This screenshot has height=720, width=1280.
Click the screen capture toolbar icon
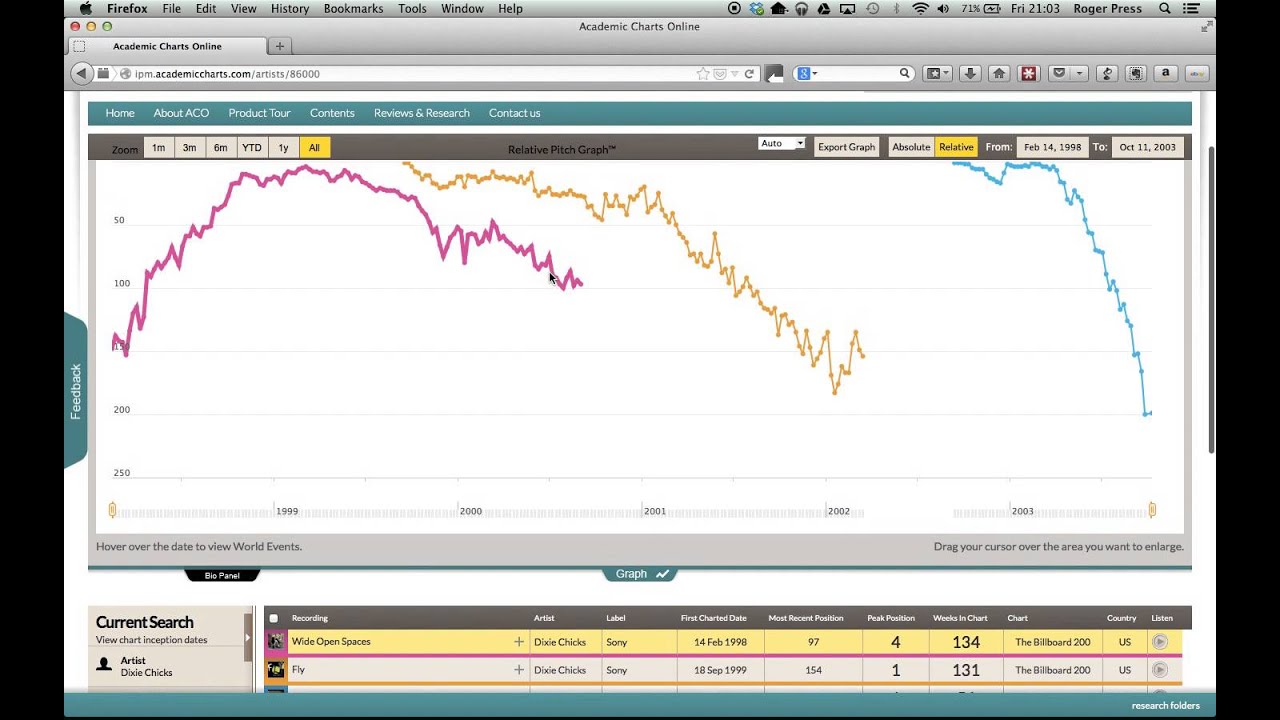click(x=1136, y=73)
